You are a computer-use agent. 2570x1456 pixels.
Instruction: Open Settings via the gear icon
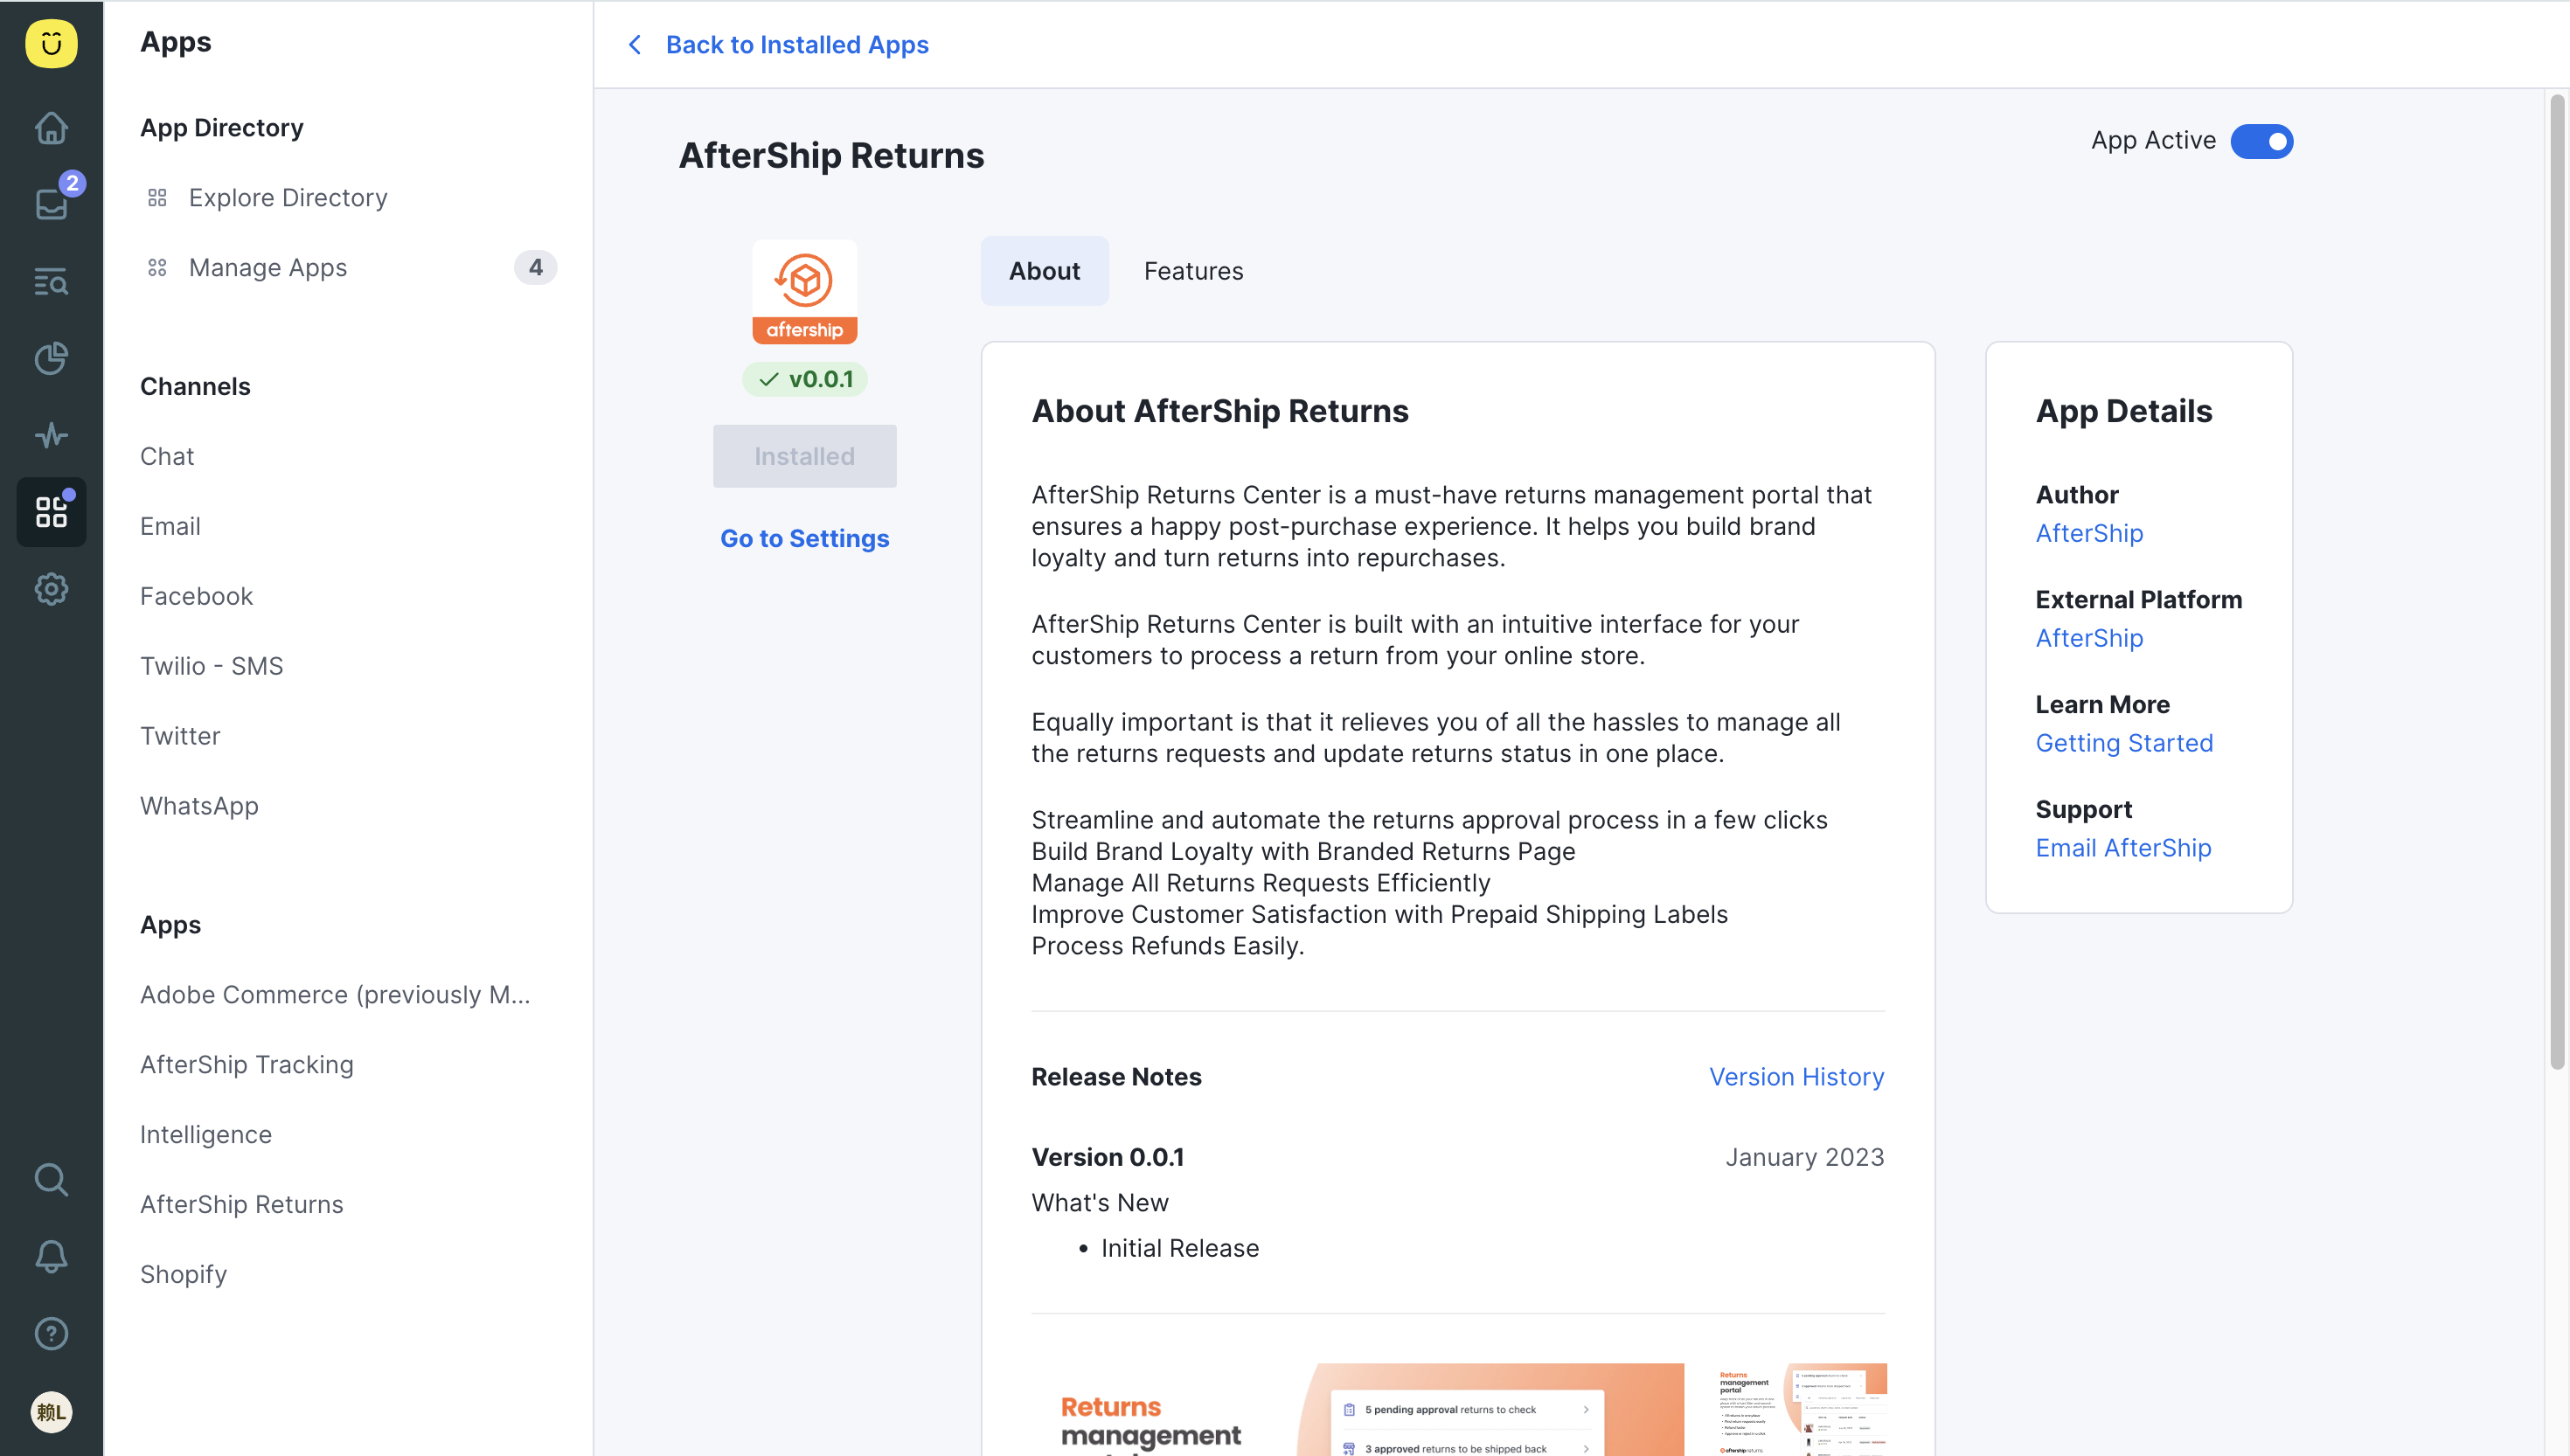[x=51, y=588]
